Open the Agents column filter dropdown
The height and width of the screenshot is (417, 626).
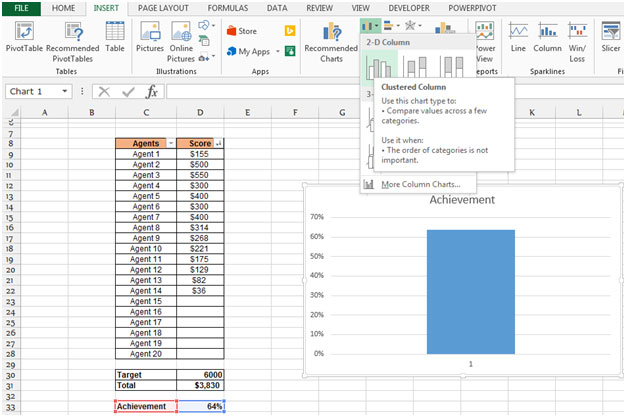pyautogui.click(x=171, y=143)
